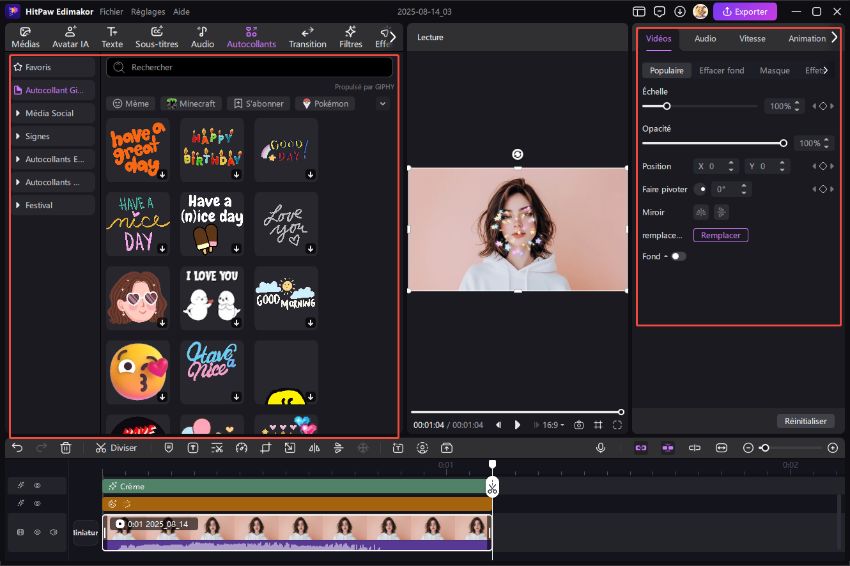Select the Masque sub-tab
The width and height of the screenshot is (850, 566).
(x=774, y=70)
